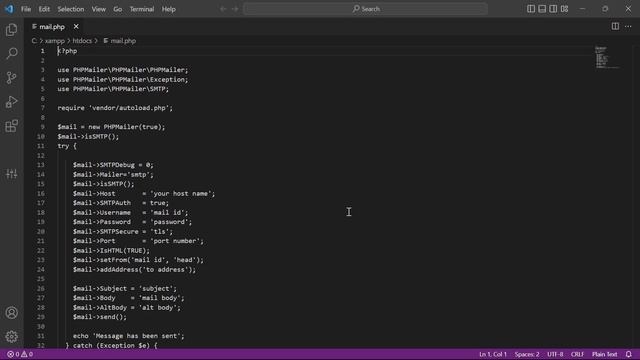Open editor More Actions ellipsis

[x=628, y=26]
